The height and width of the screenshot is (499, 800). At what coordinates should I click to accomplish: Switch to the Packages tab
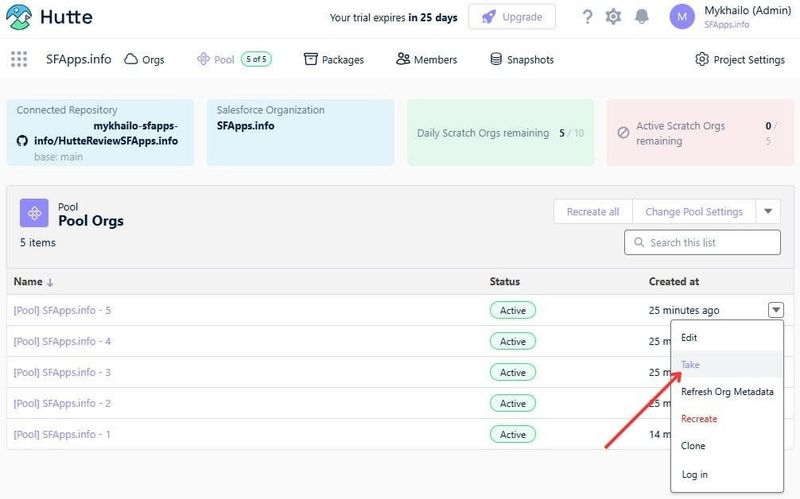334,60
